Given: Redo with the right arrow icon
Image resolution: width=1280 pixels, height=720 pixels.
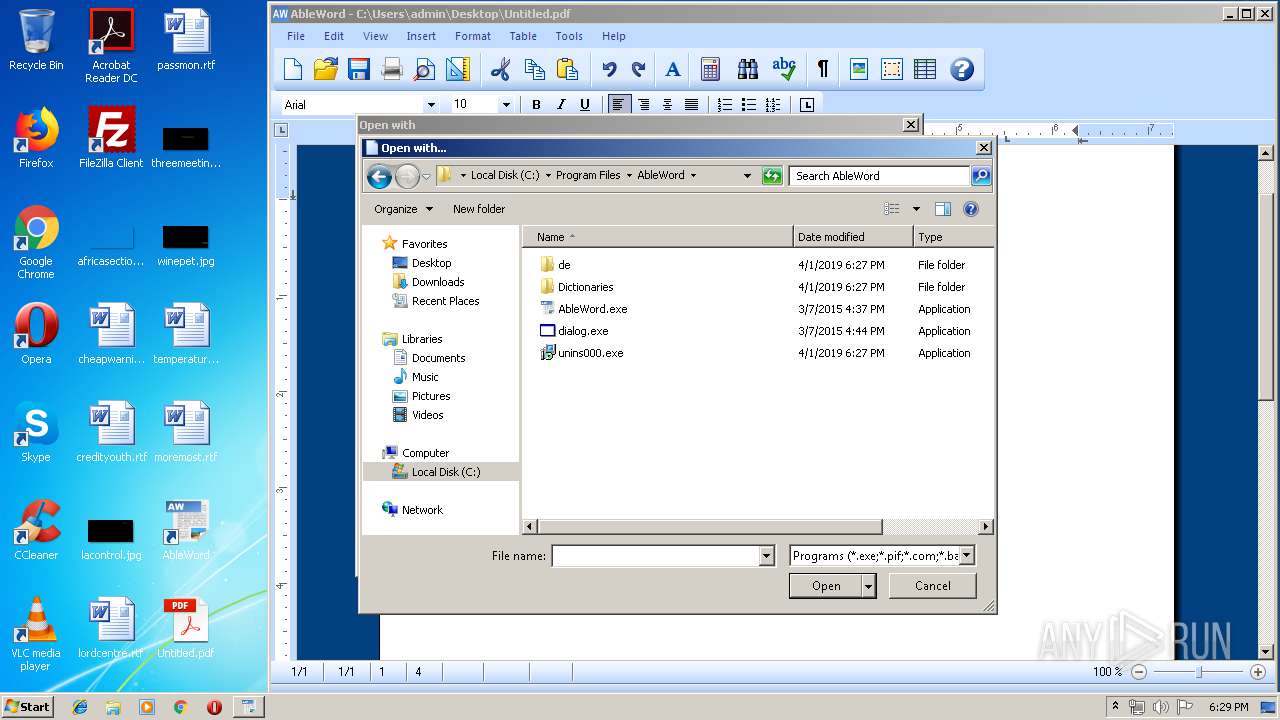Looking at the screenshot, I should point(638,69).
